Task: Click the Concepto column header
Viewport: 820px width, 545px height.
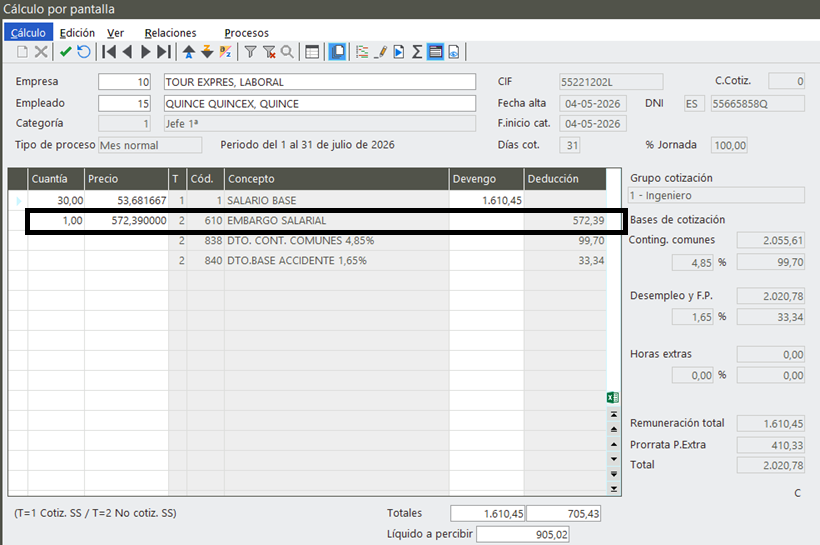Action: 336,179
